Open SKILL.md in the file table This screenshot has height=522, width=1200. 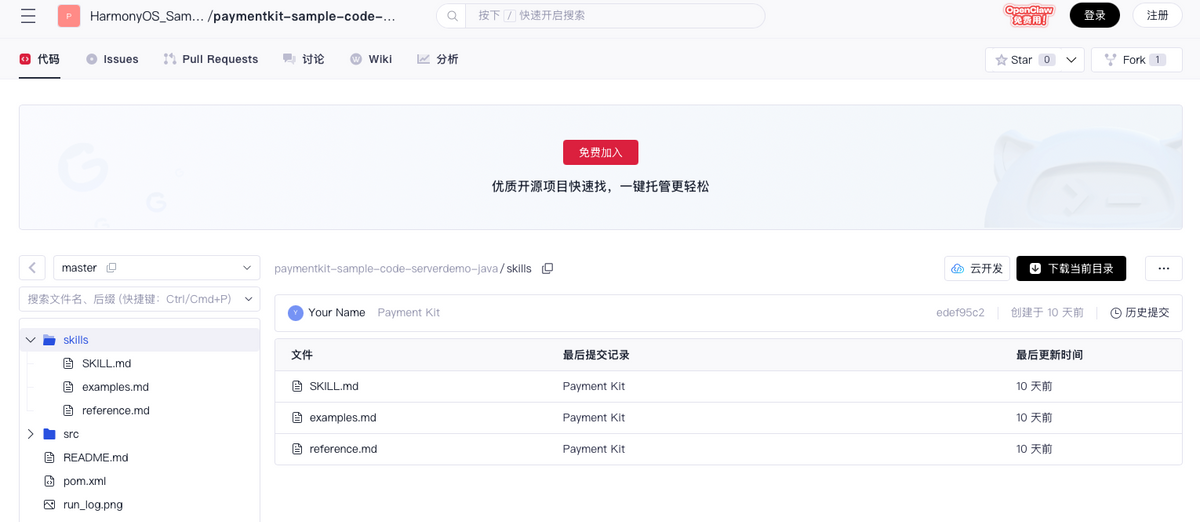(x=334, y=386)
